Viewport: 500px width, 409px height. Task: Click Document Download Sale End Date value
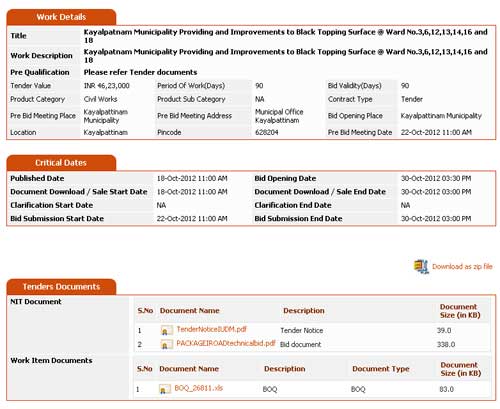(436, 192)
